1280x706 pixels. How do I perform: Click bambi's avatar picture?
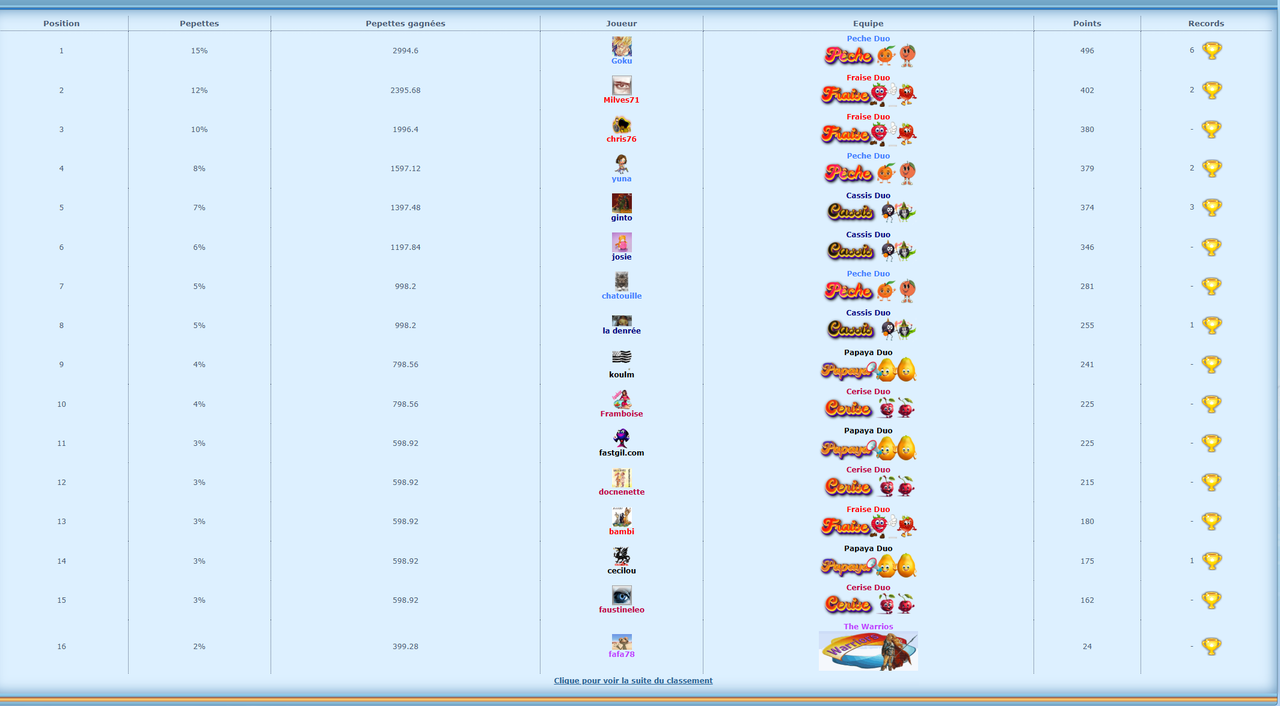[621, 517]
